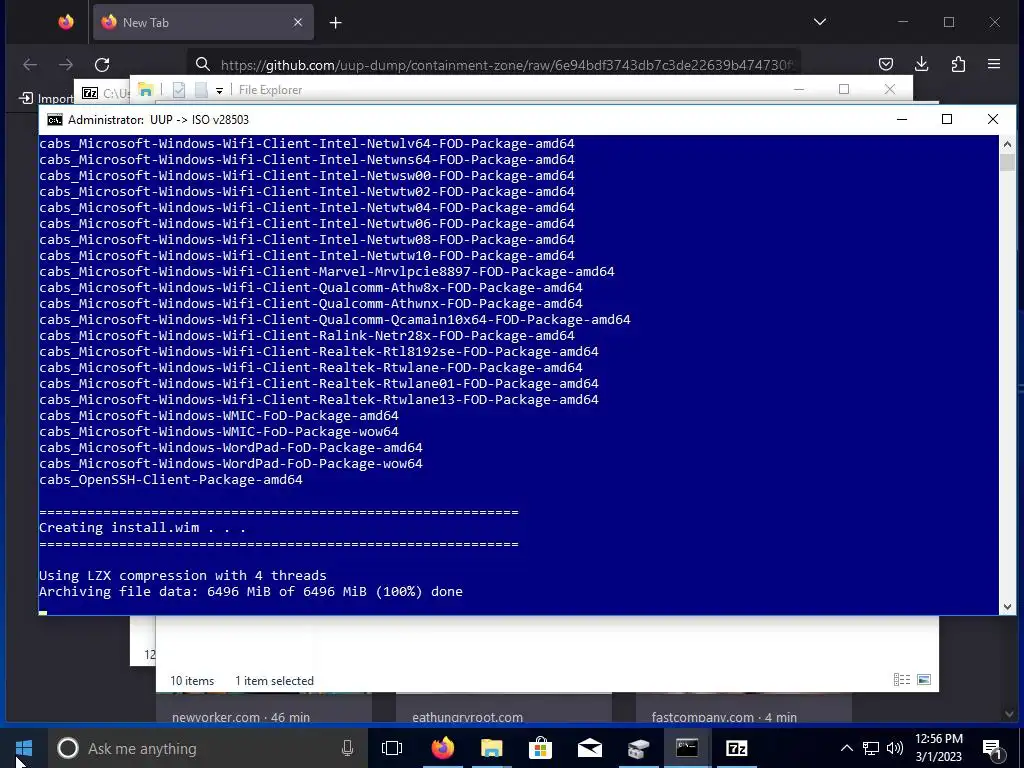Screen dimensions: 1024x768
Task: Click 'Using LZX compression with 4 threads'
Action: pyautogui.click(x=183, y=575)
